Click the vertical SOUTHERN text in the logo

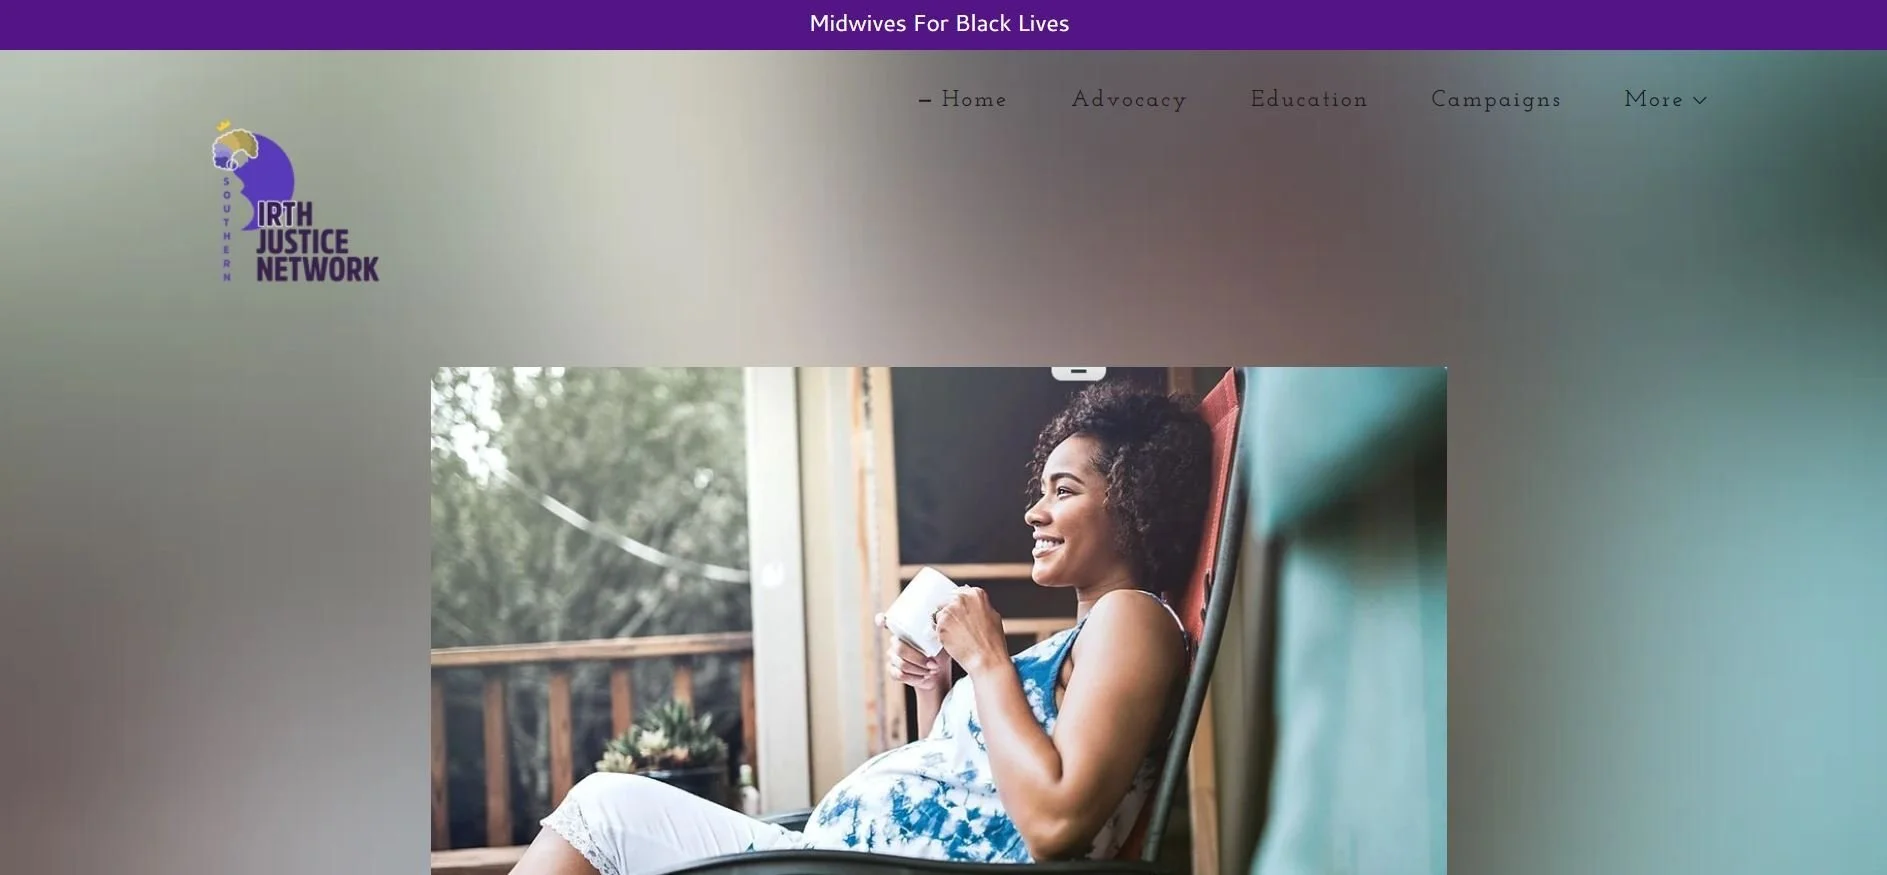(227, 229)
